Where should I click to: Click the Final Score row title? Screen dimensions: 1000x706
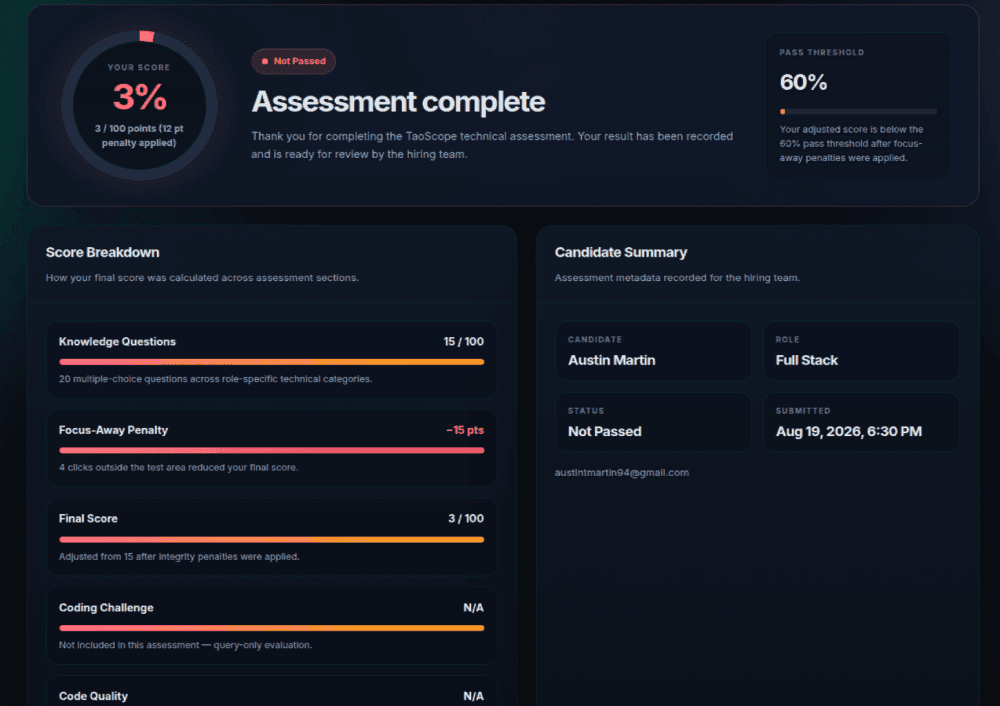(88, 518)
